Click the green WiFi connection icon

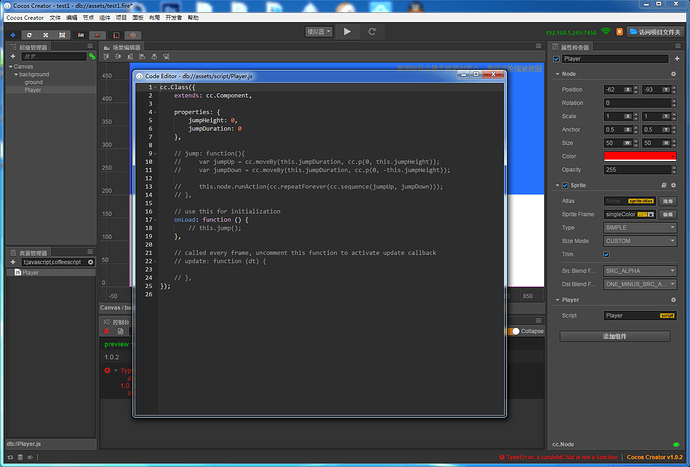(606, 32)
